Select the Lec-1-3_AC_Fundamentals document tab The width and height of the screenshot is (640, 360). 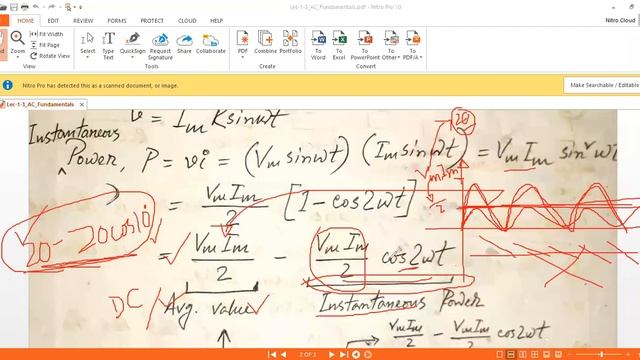[40, 104]
